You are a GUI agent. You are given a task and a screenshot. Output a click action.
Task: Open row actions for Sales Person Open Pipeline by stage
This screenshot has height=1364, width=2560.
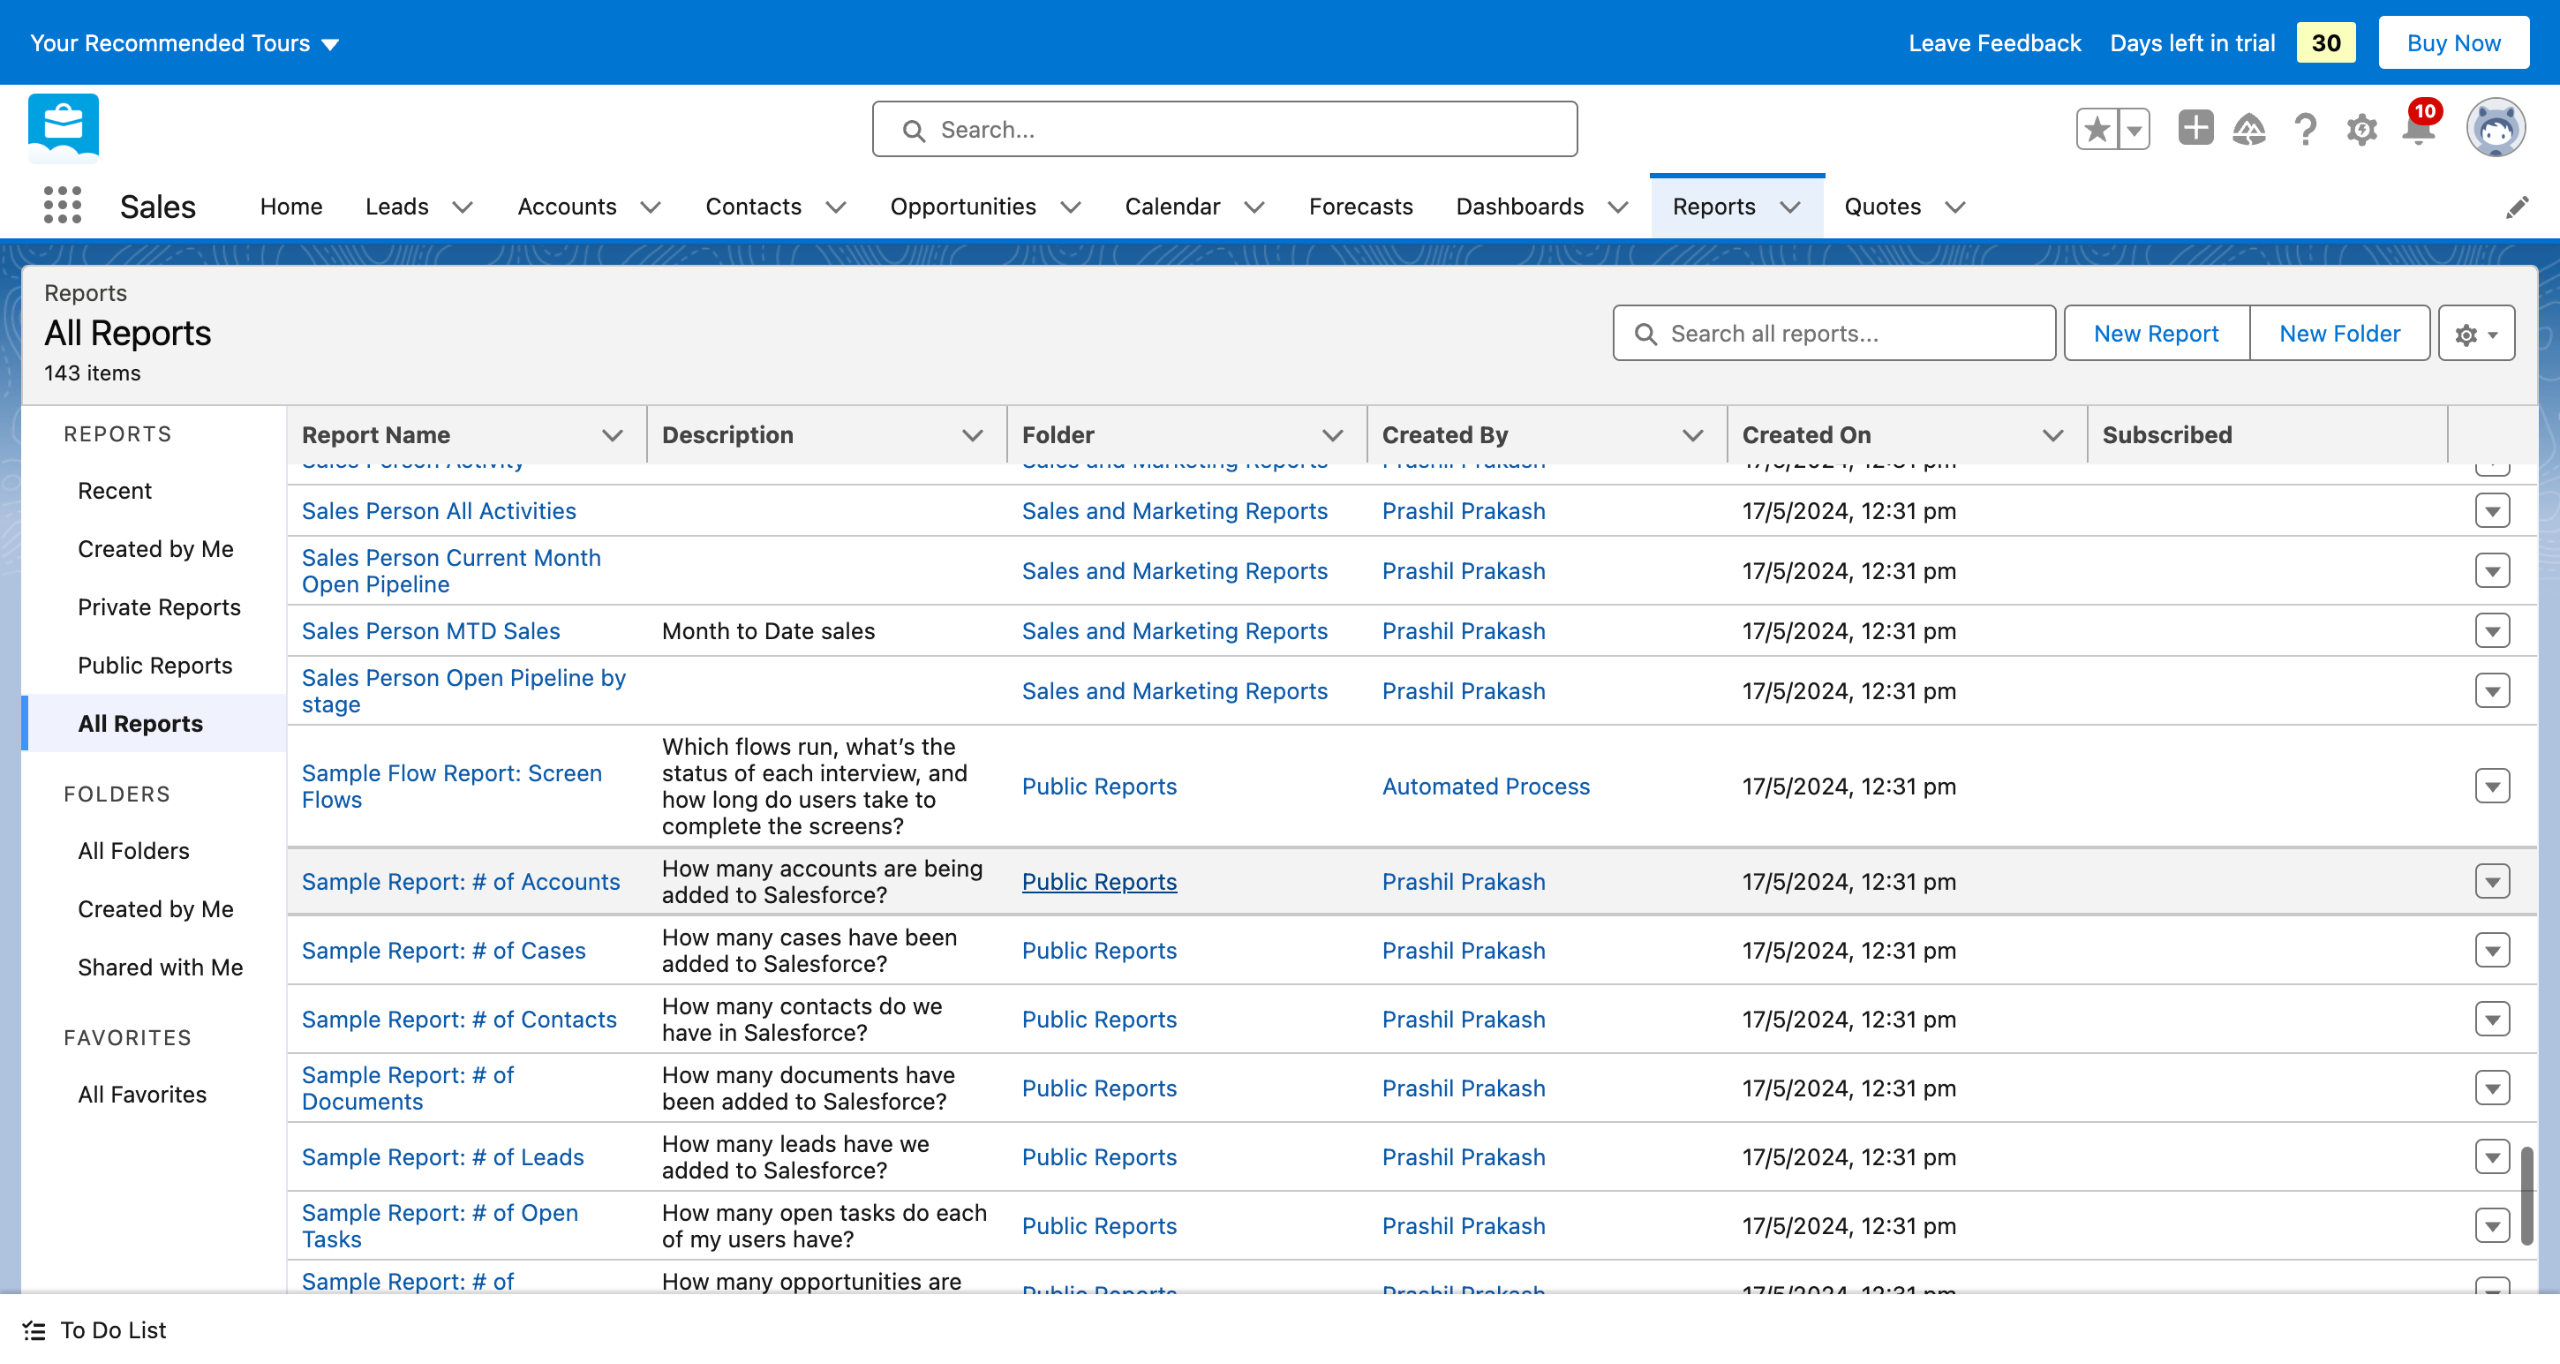coord(2492,691)
